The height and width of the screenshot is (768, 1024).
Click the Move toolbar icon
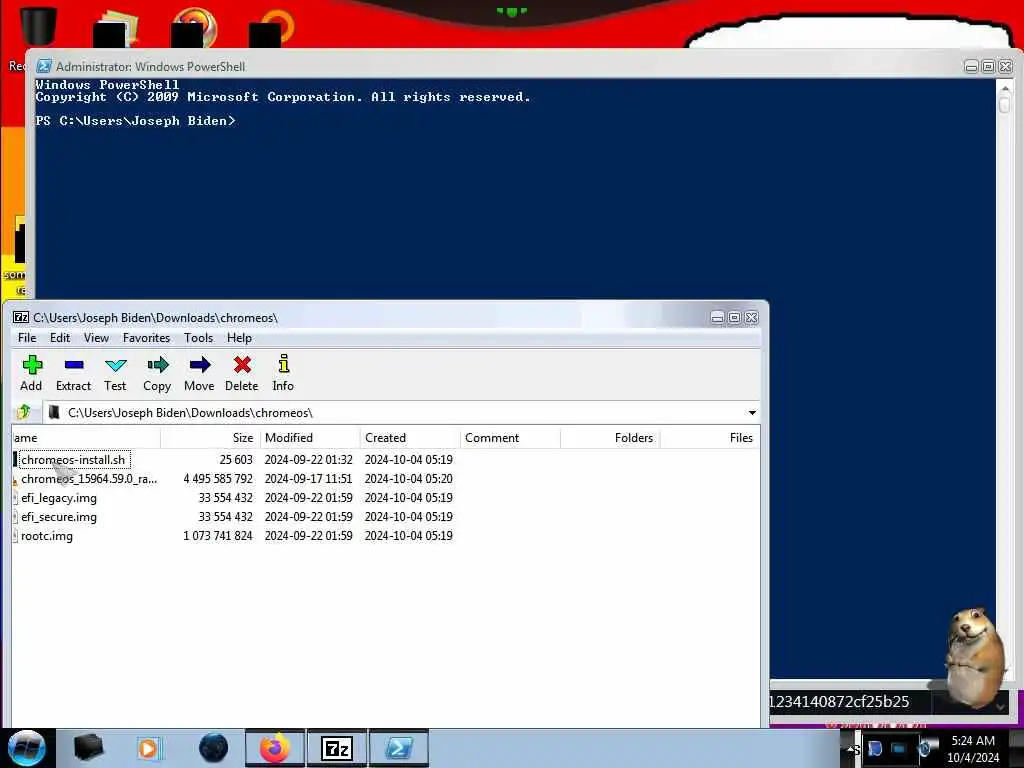(199, 374)
